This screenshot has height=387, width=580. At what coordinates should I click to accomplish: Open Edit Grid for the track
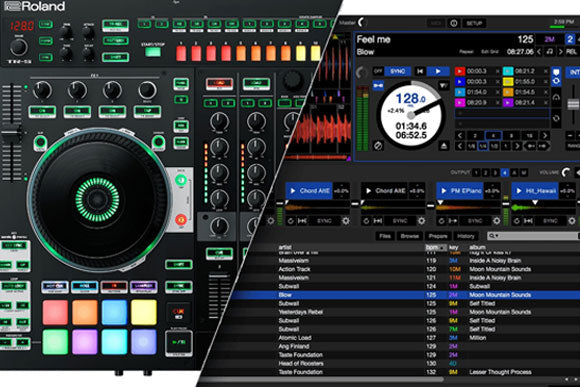tap(490, 52)
